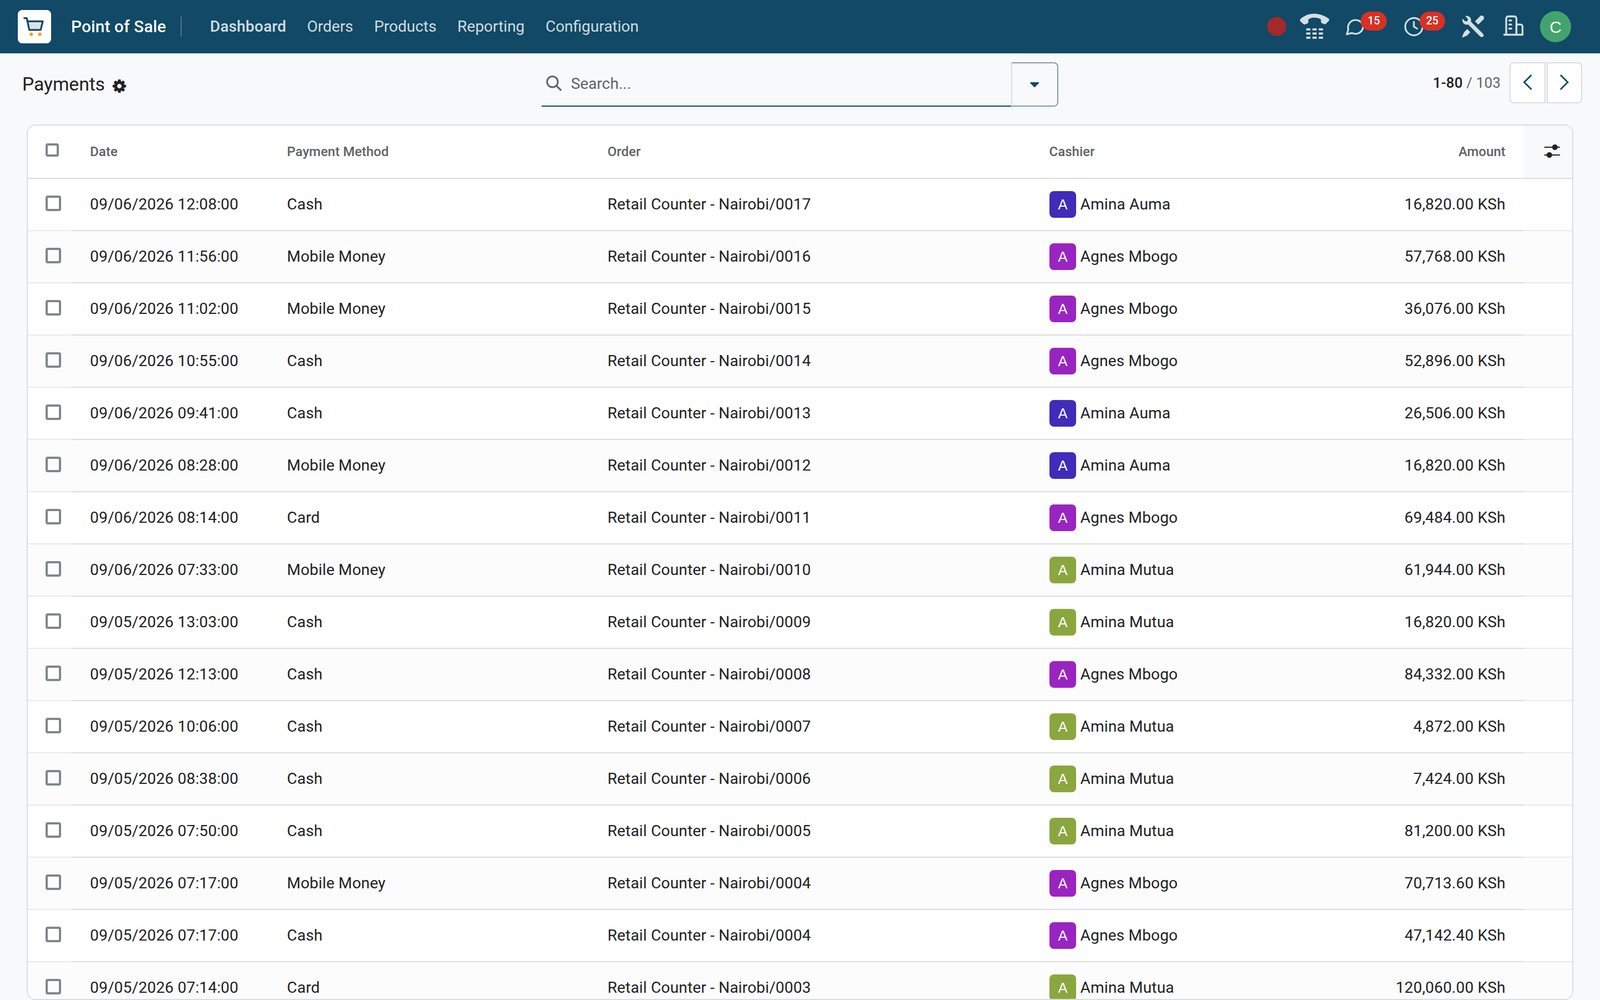This screenshot has height=1000, width=1600.
Task: Select the row for order Nairobi/0009
Action: [53, 621]
